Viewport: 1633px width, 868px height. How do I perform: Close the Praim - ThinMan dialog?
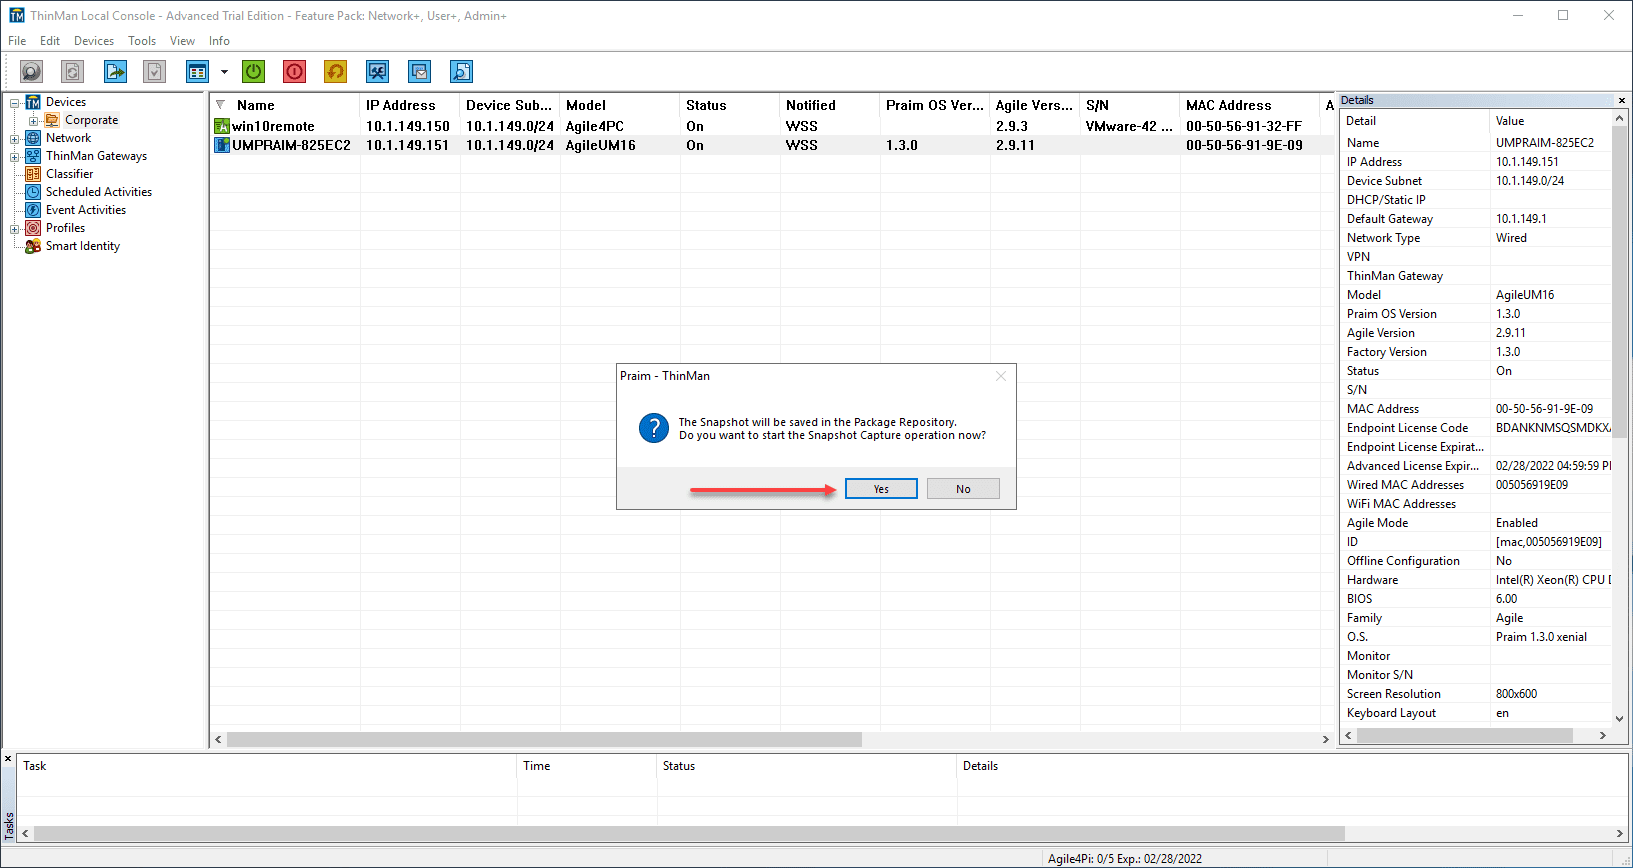click(x=1001, y=376)
